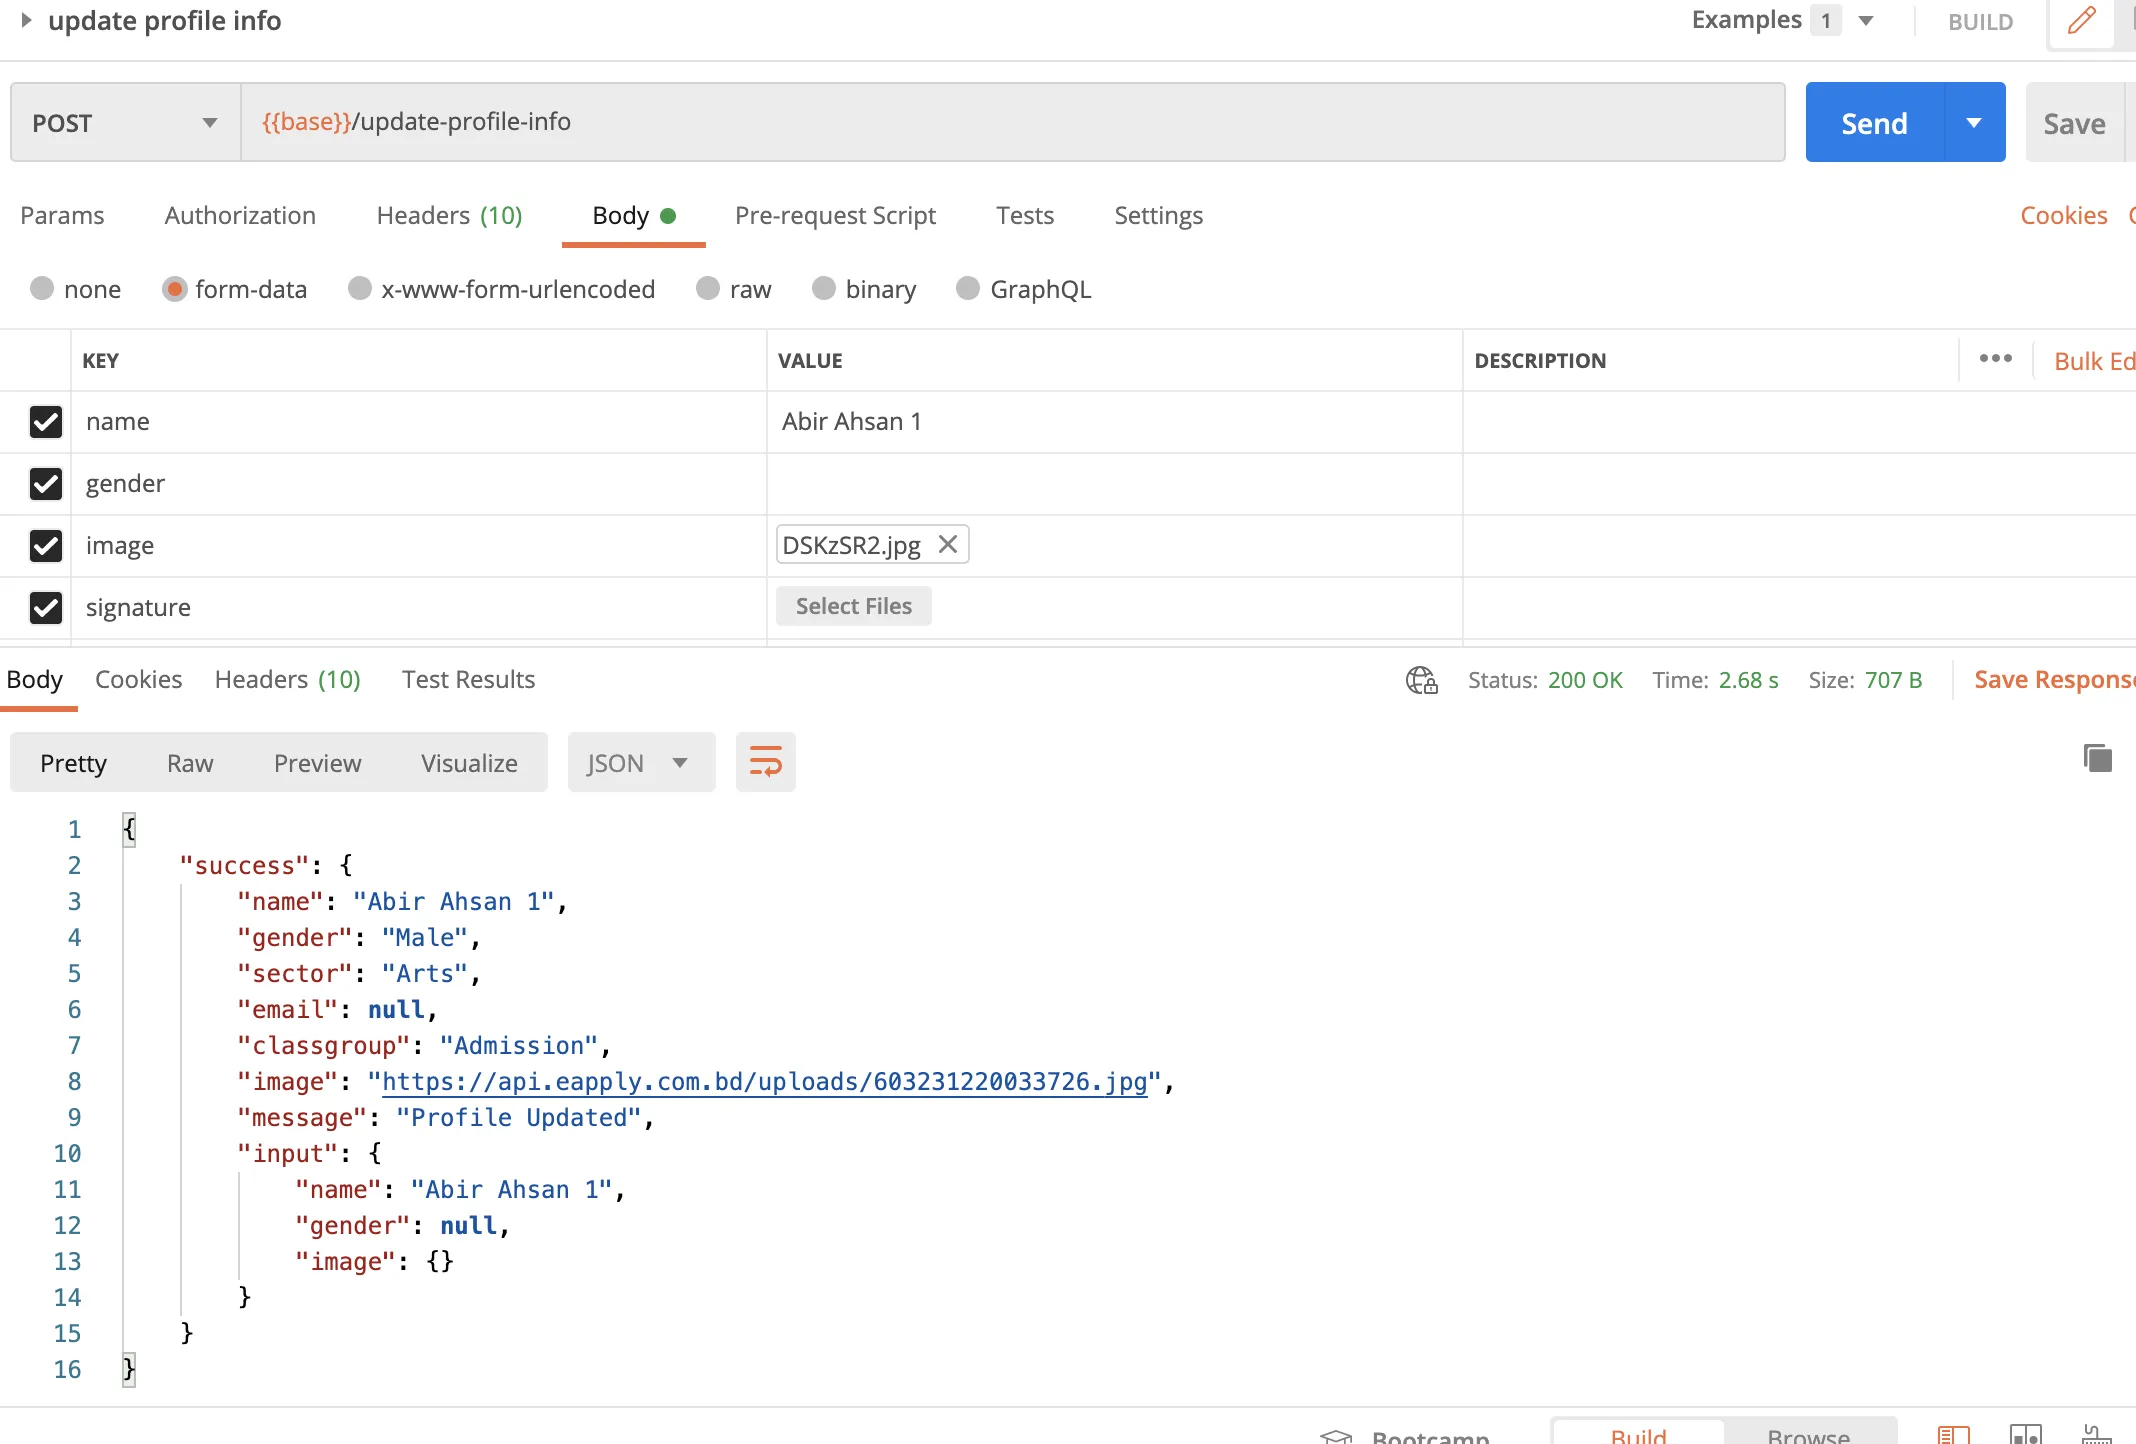Open the uploaded image URL link
This screenshot has height=1444, width=2136.
pos(764,1082)
